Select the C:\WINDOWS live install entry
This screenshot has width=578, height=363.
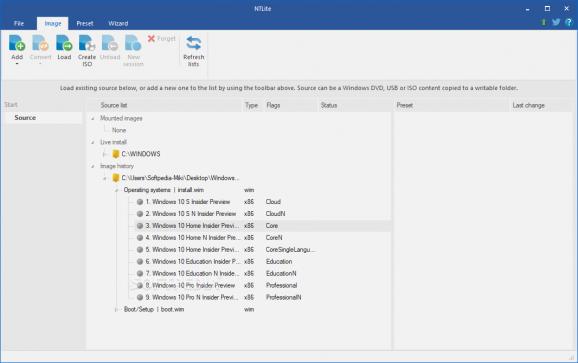pyautogui.click(x=141, y=154)
